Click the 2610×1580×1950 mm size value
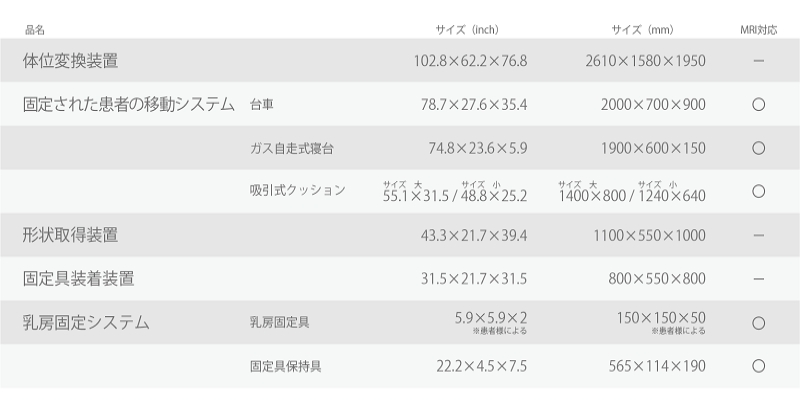800x400 pixels. point(645,61)
